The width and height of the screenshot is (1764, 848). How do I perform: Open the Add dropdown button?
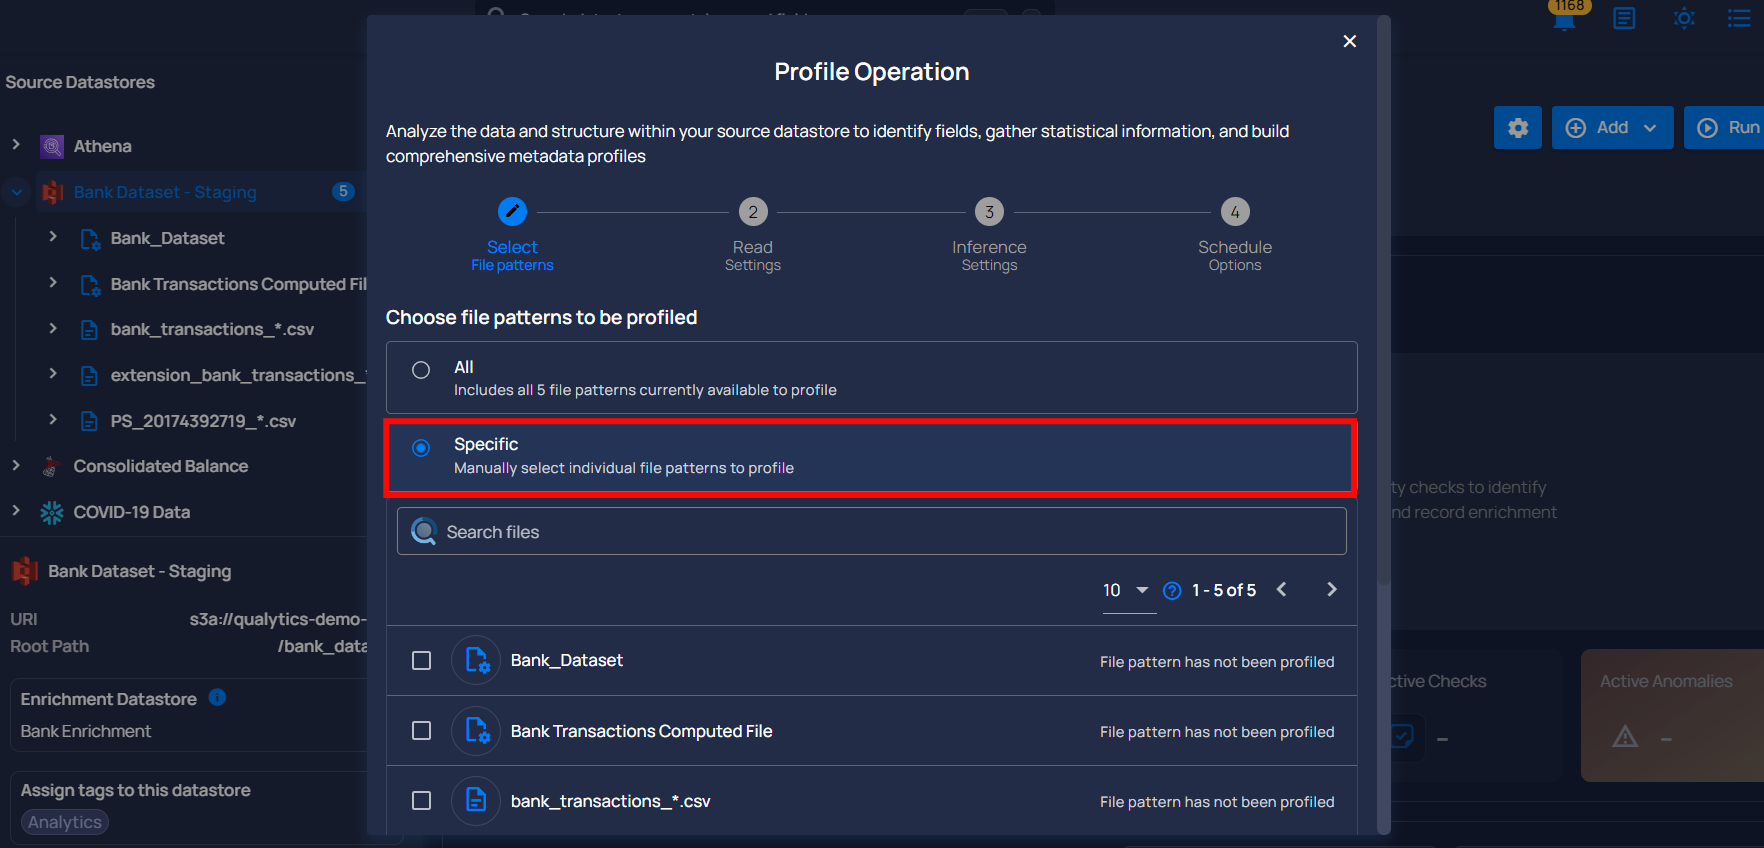1612,128
